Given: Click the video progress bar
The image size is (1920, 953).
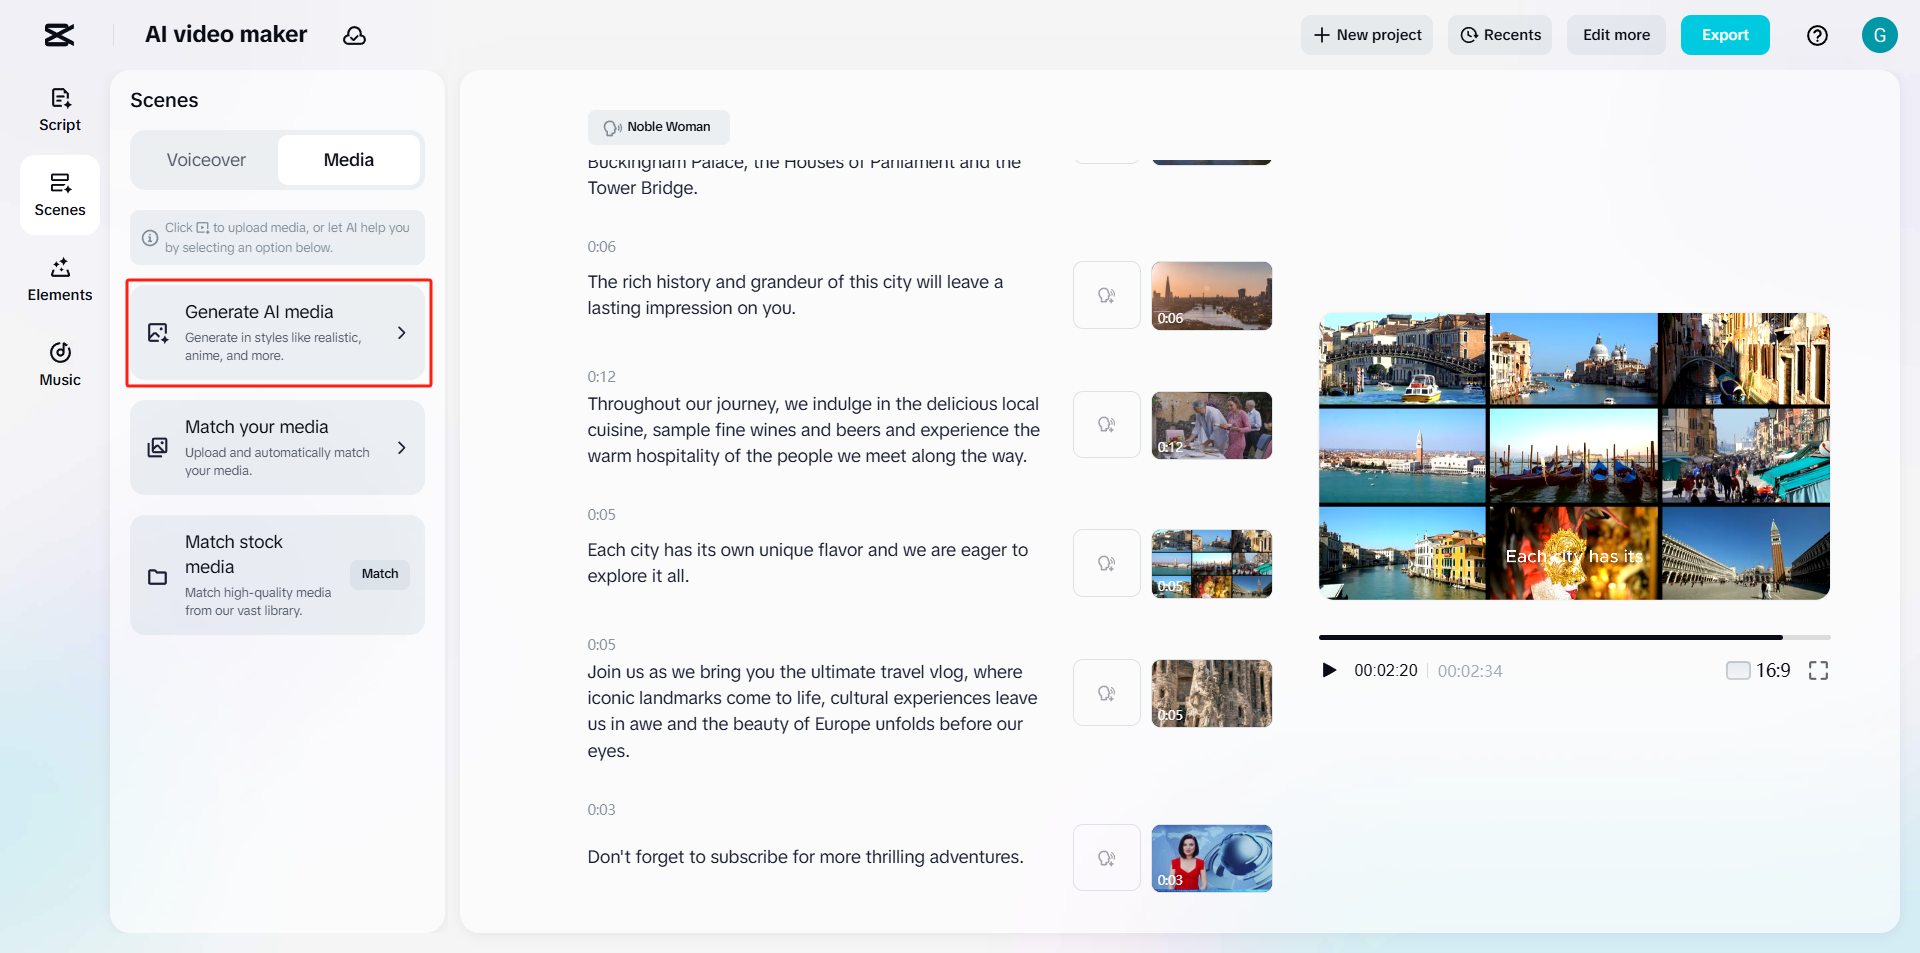Looking at the screenshot, I should click(1574, 637).
